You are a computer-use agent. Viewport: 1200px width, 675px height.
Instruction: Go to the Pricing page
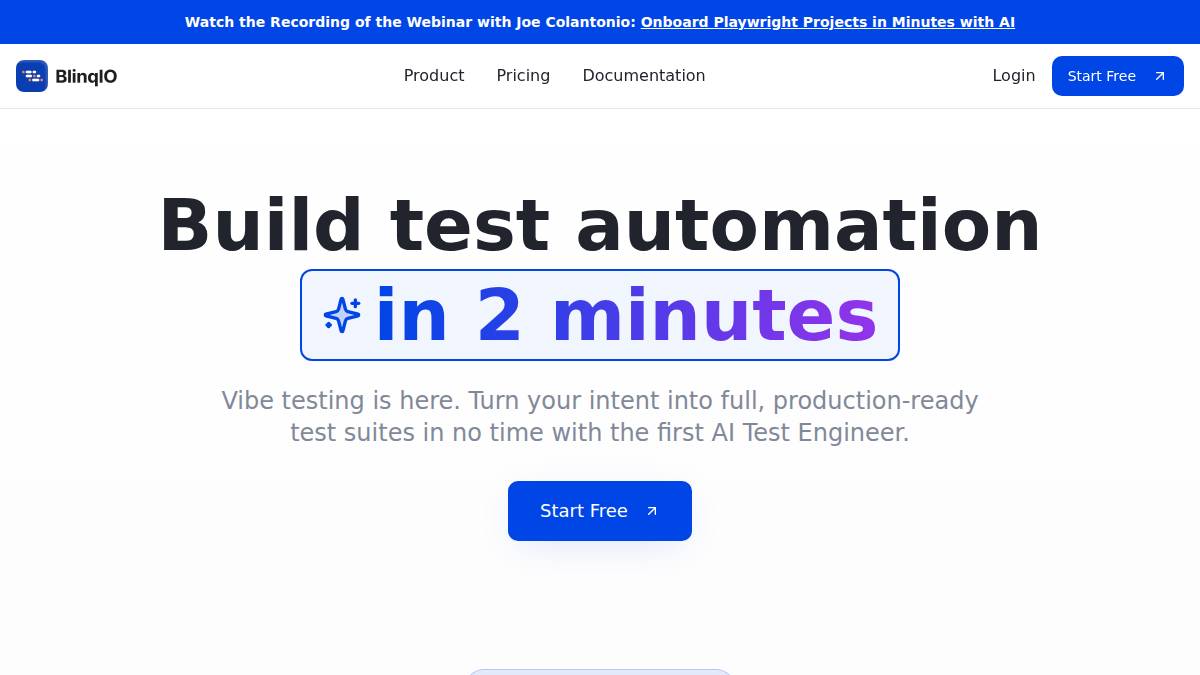[523, 76]
